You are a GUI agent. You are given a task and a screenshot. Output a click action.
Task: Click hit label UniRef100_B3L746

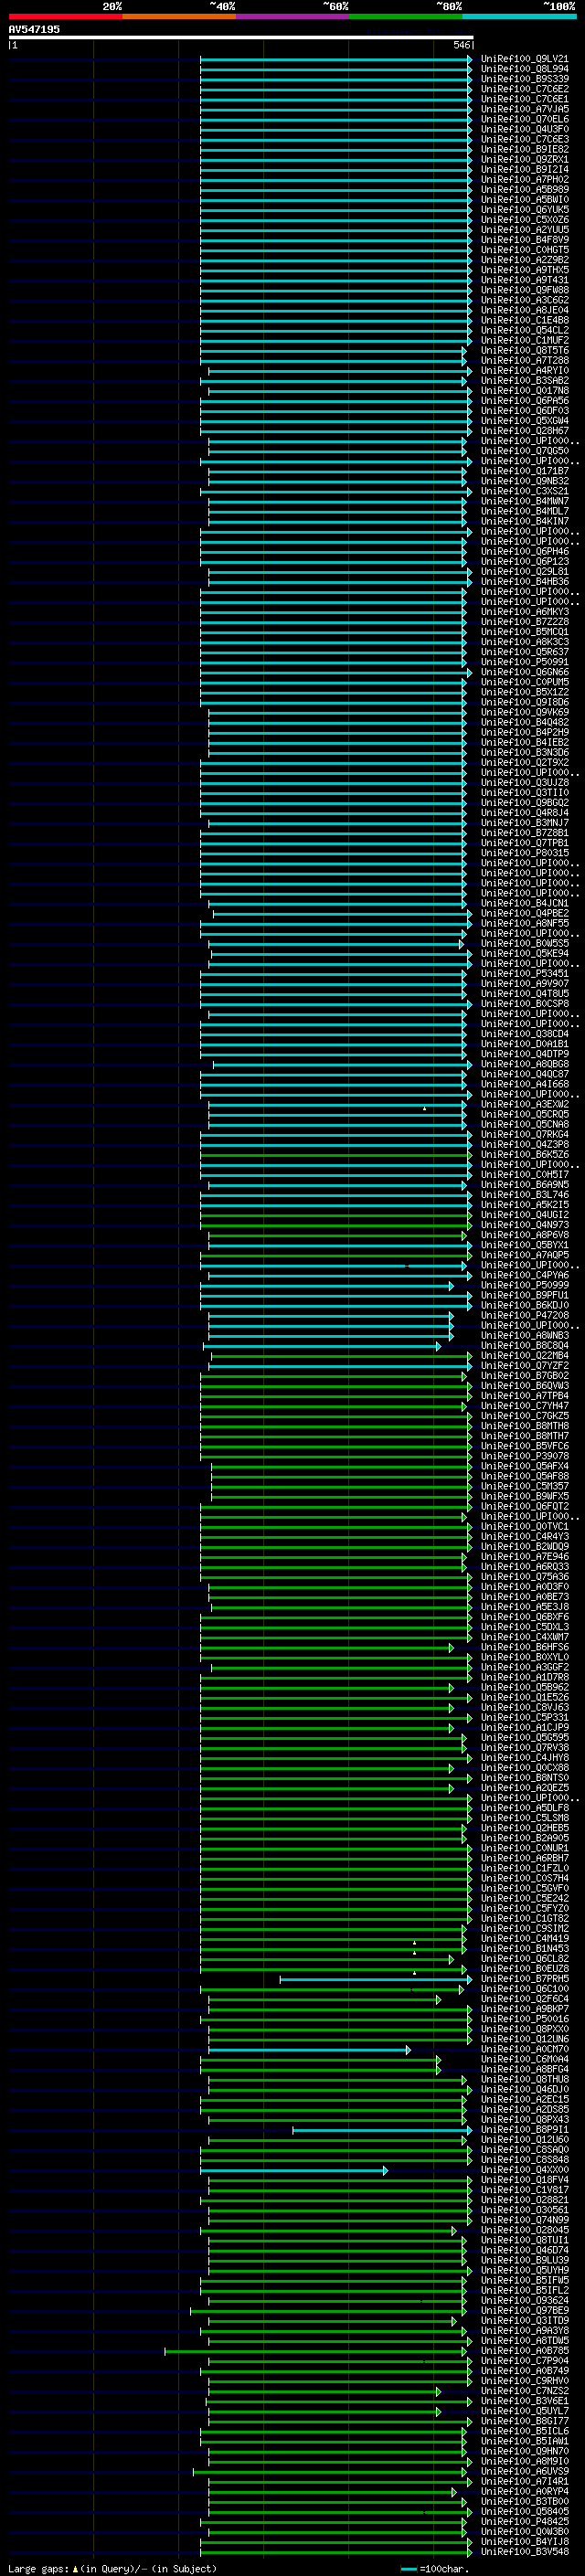tap(524, 1194)
